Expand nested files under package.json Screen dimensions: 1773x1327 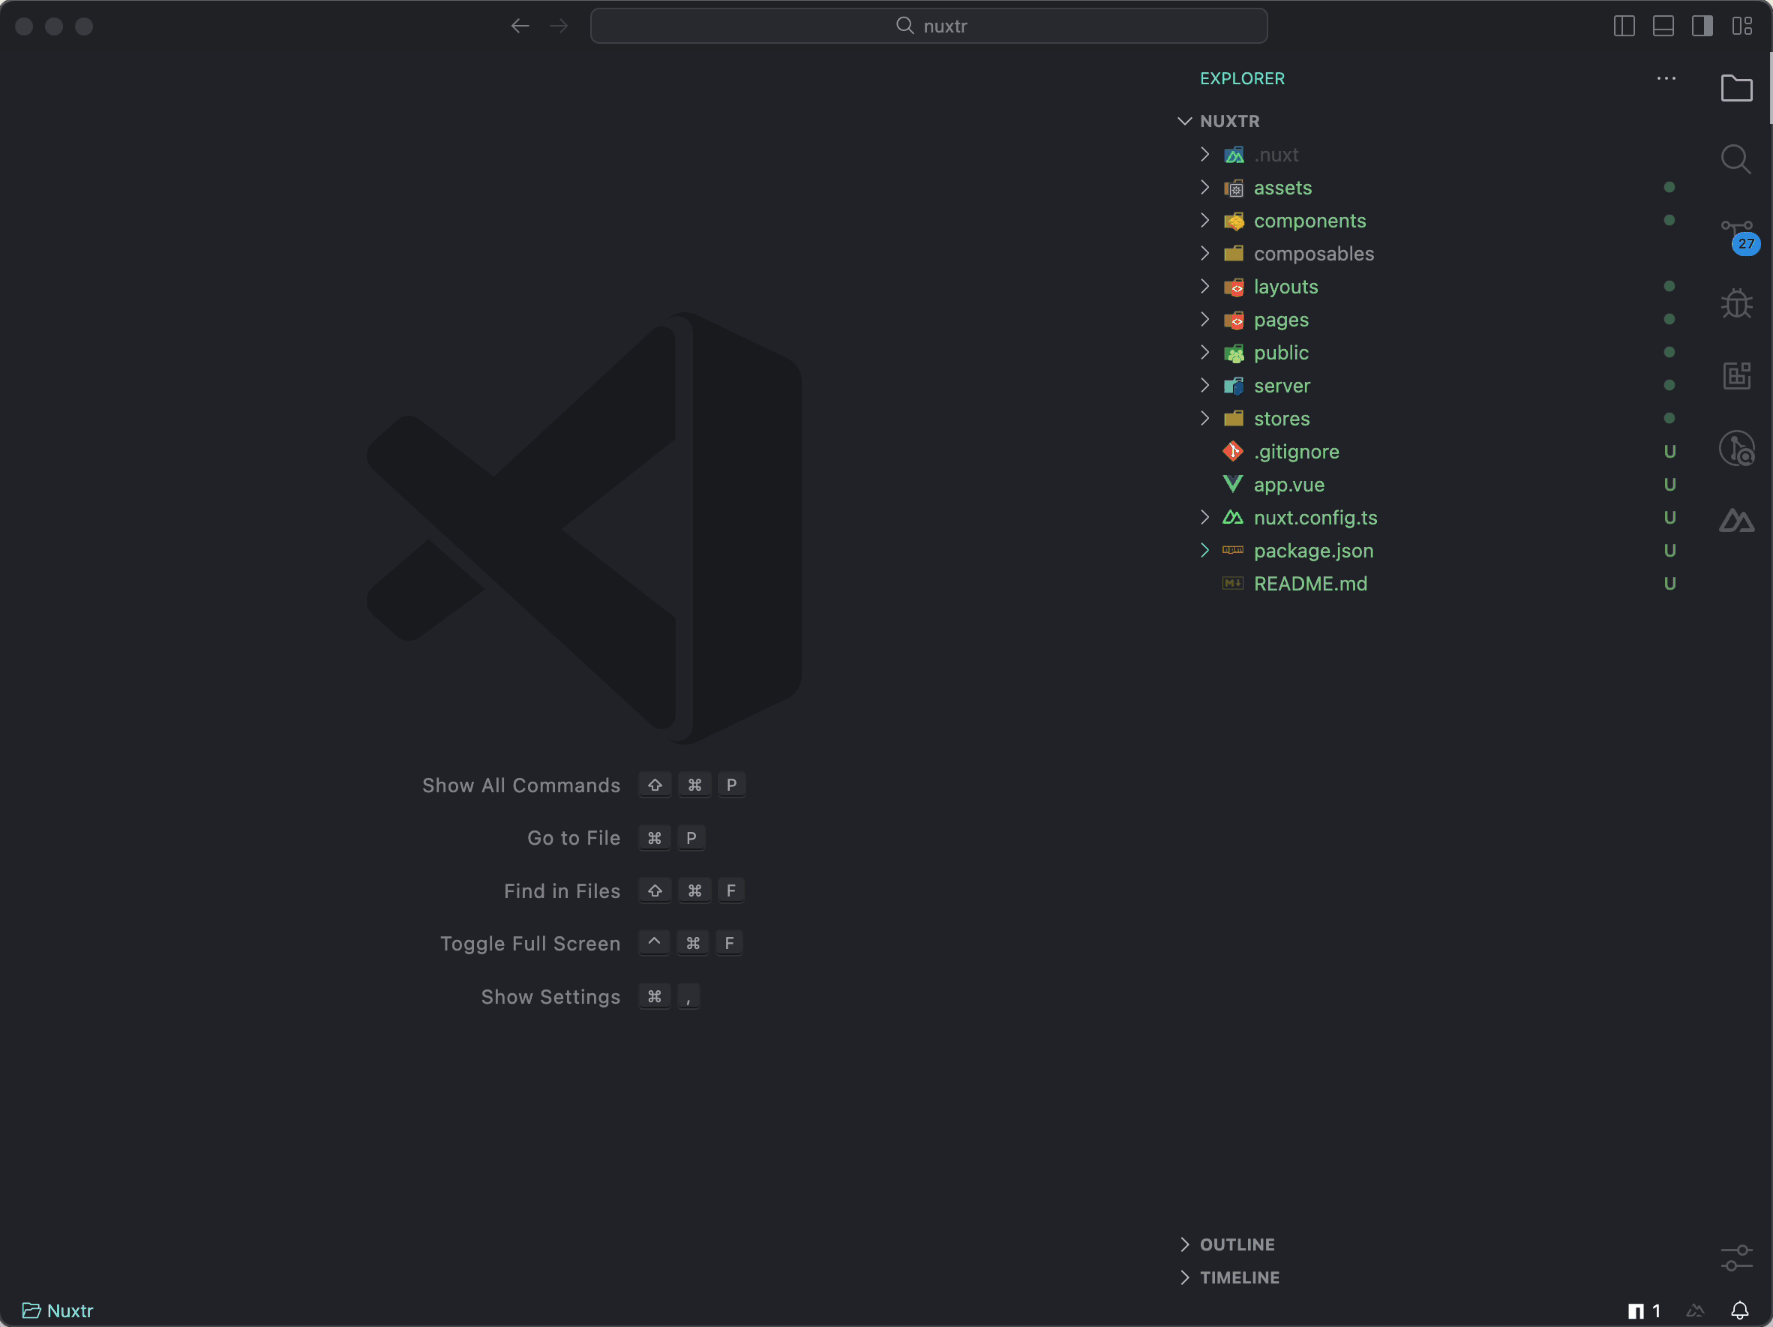[1205, 550]
